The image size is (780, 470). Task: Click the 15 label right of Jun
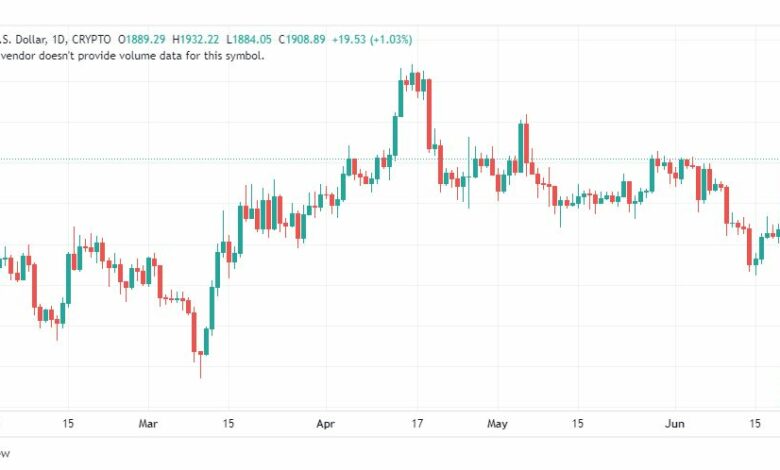pos(757,423)
